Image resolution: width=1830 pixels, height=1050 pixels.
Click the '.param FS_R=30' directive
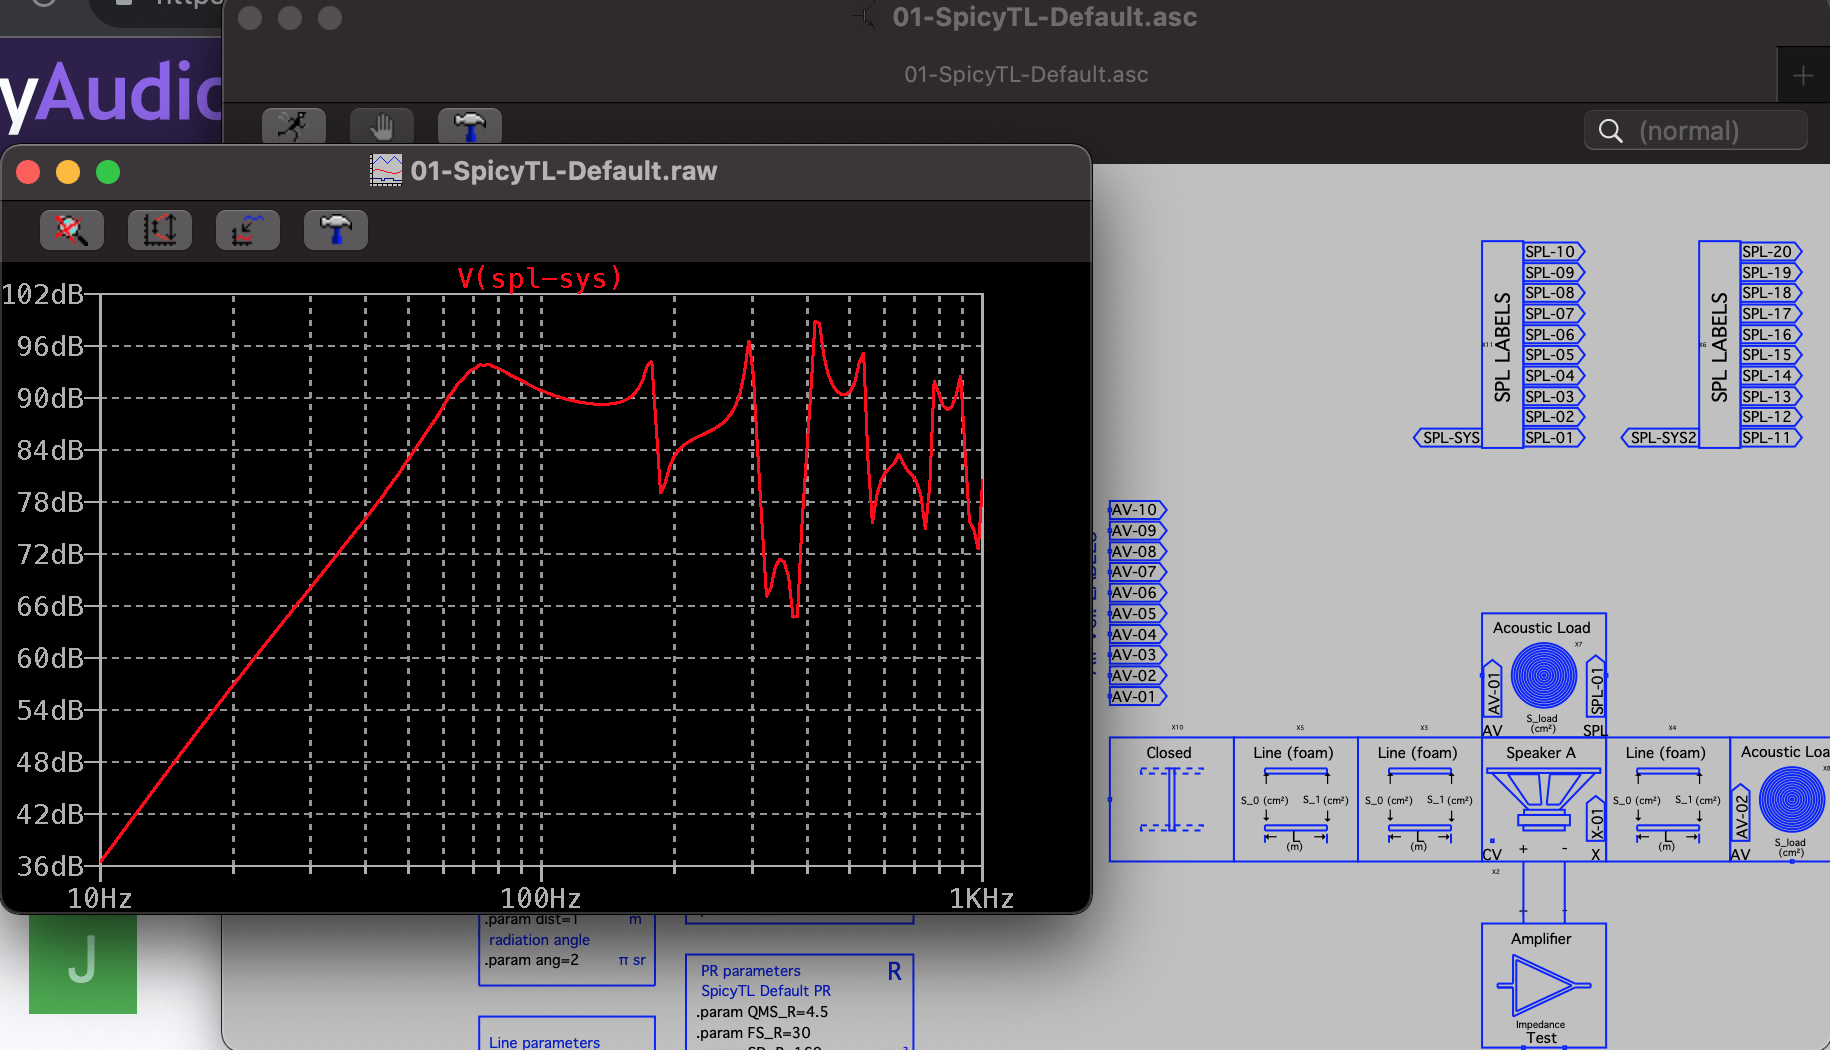click(x=754, y=1033)
